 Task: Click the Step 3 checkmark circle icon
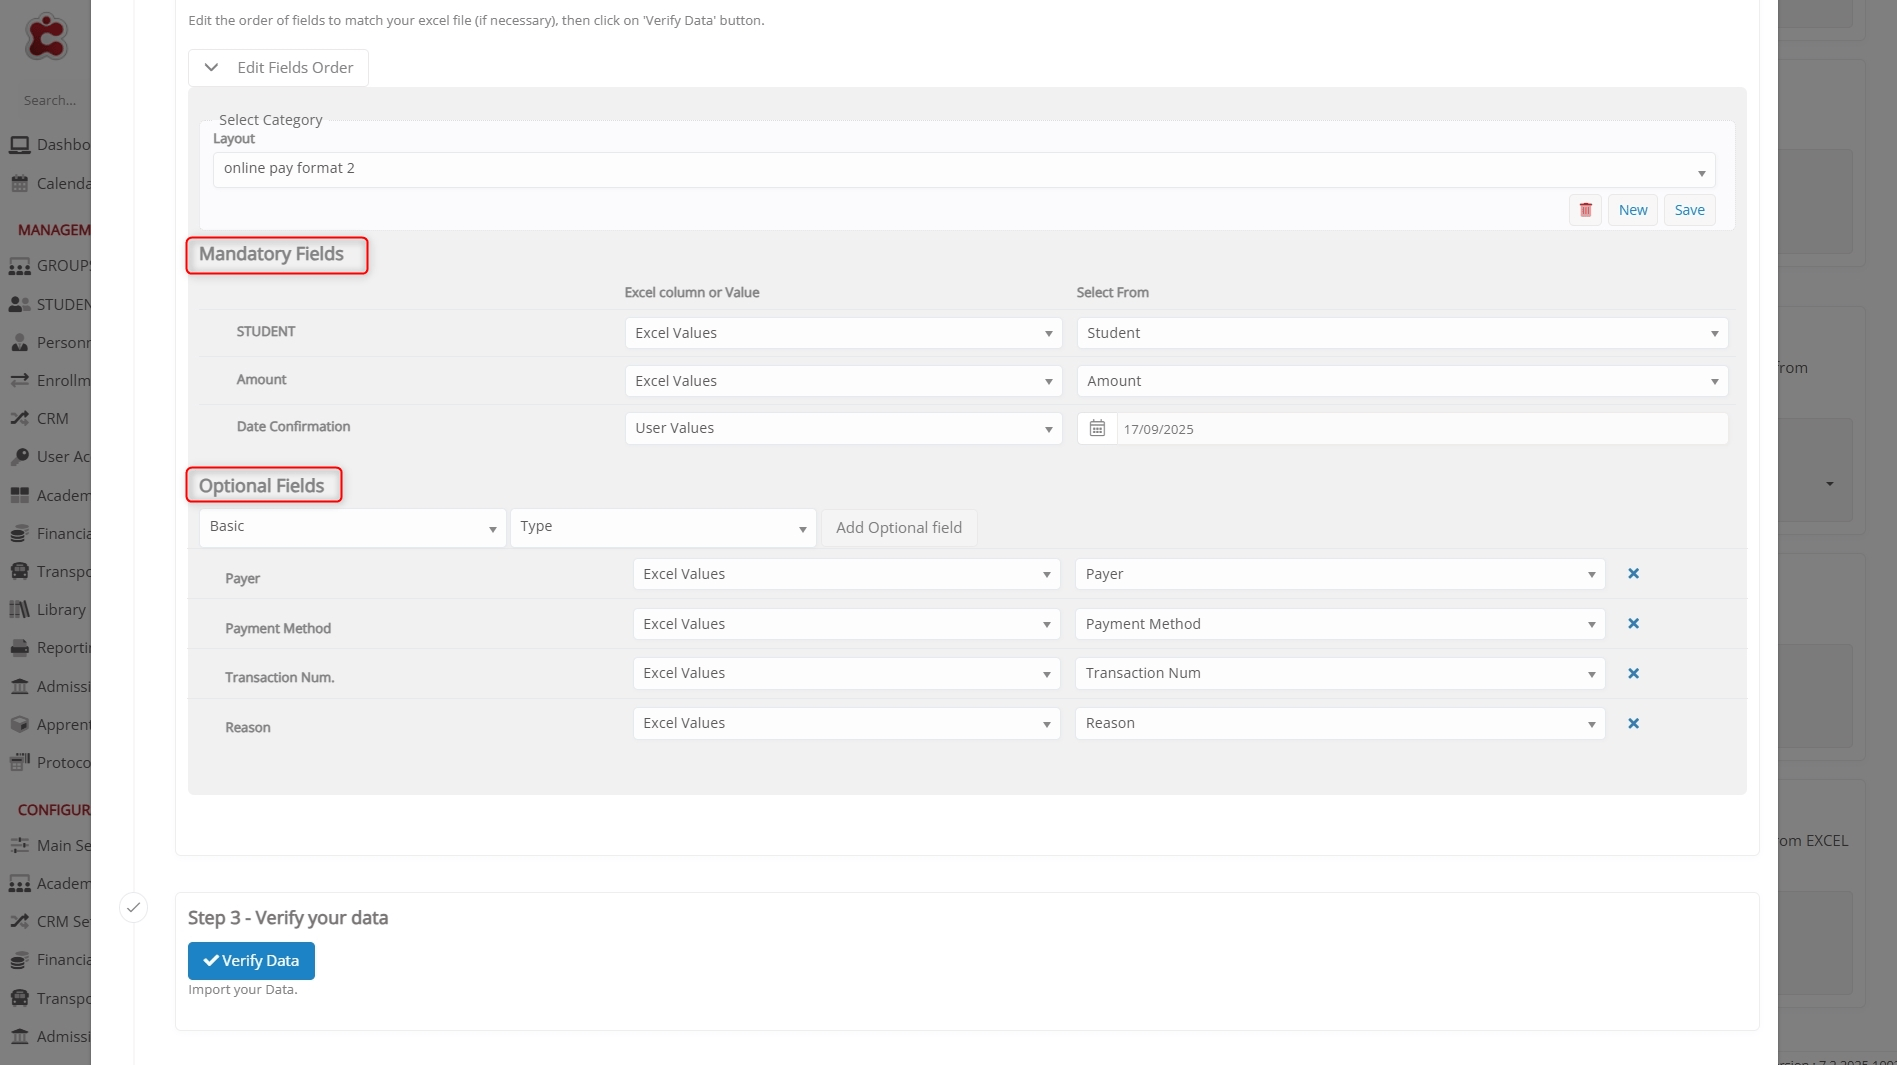(x=133, y=908)
